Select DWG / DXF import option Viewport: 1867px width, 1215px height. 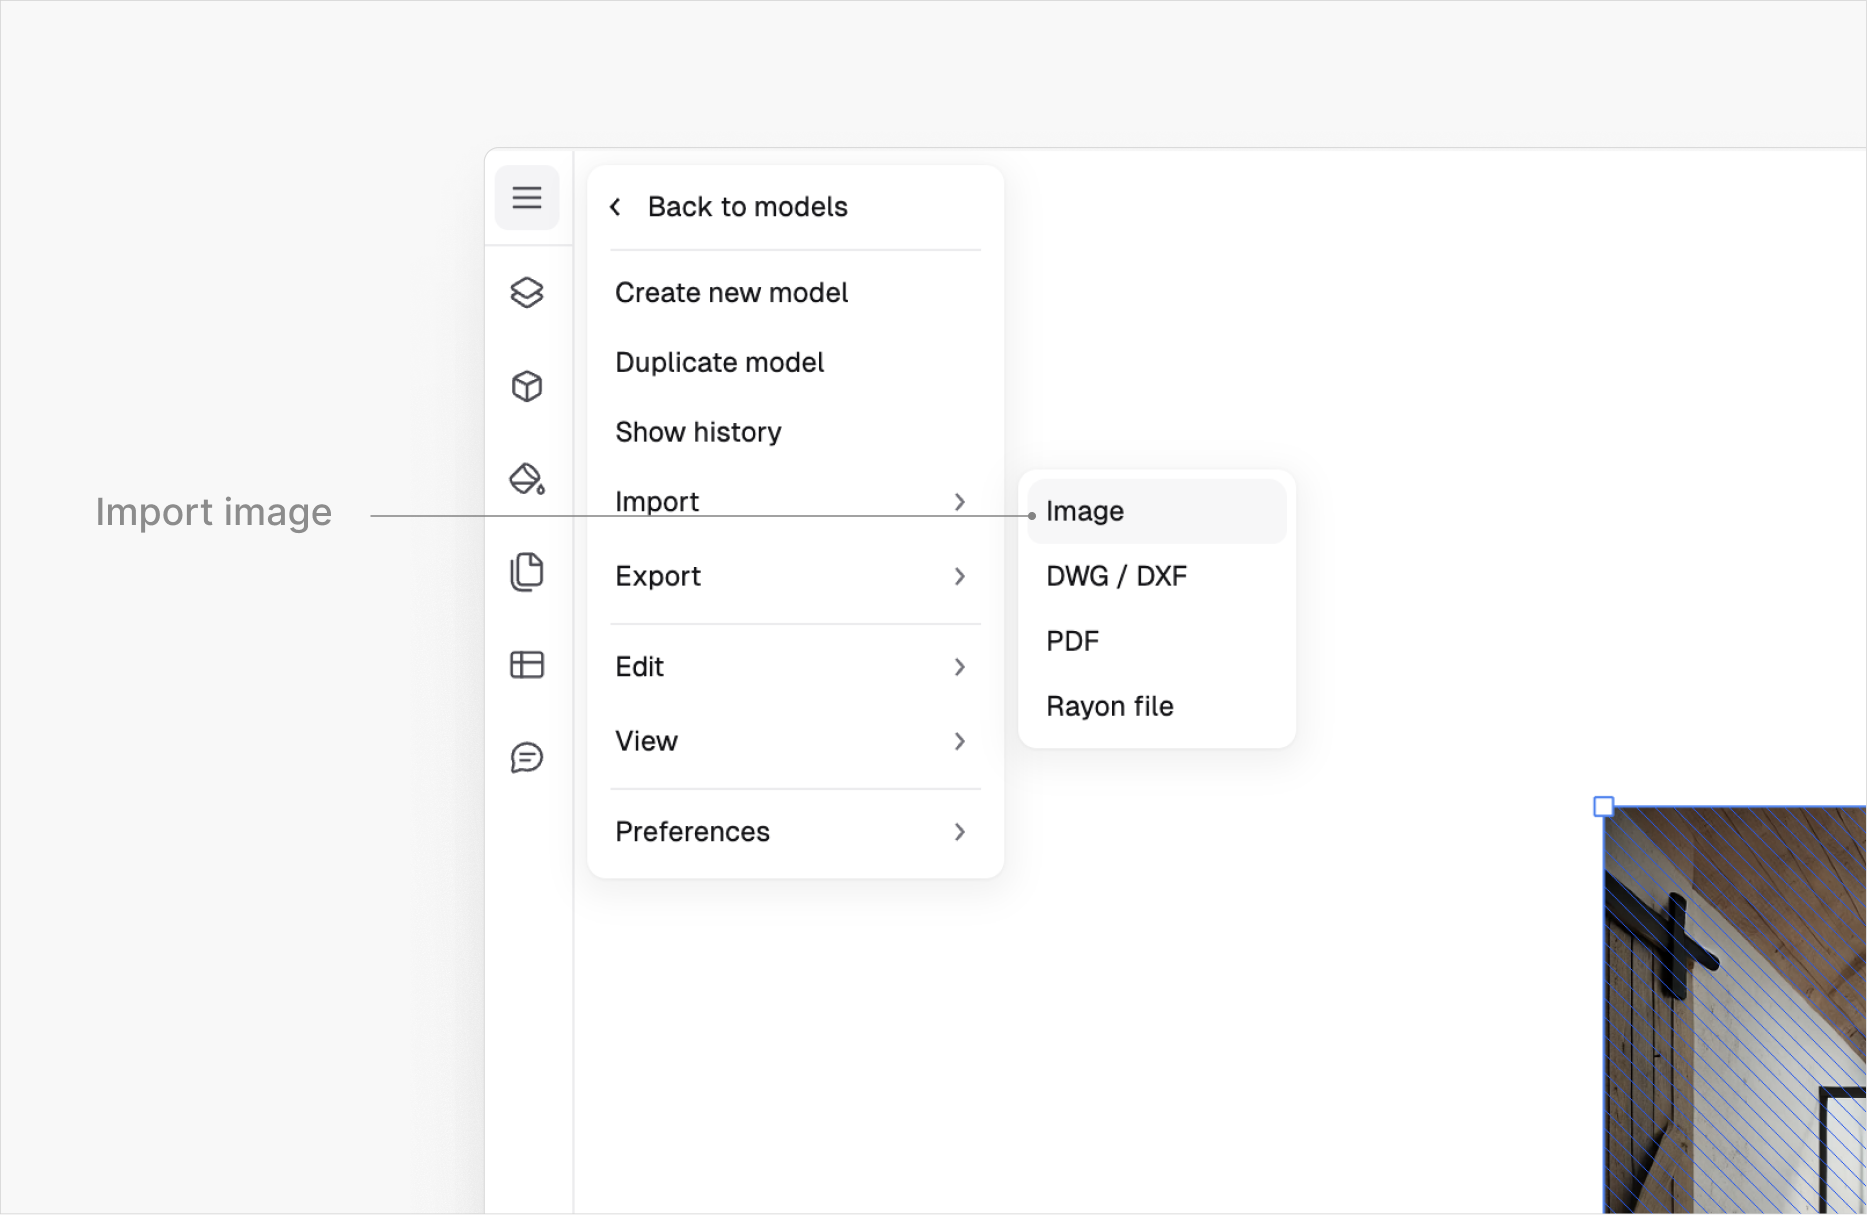[1116, 576]
